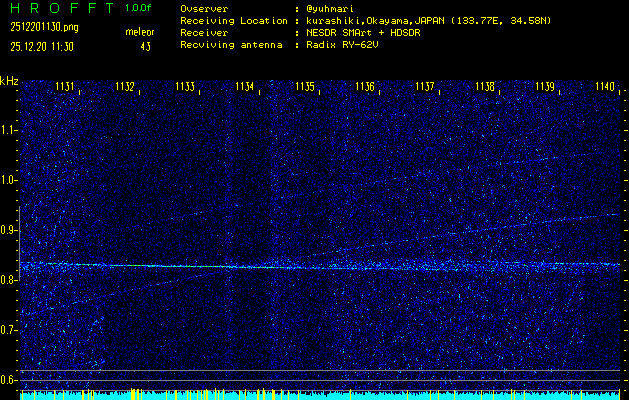Click the 1.1 frequency axis label

[x=9, y=130]
